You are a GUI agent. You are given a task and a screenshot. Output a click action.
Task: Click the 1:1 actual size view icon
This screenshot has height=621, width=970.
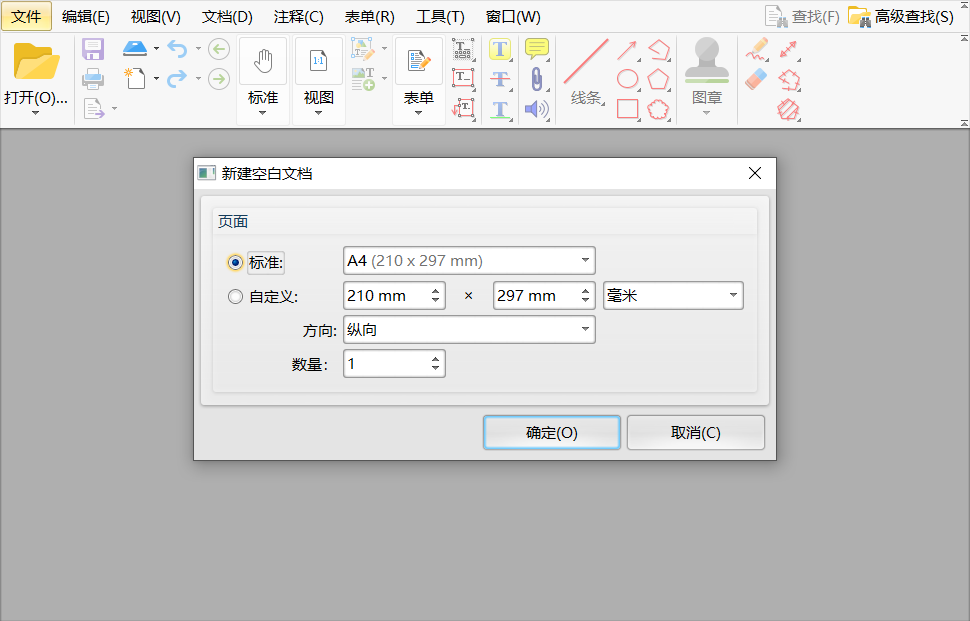[x=319, y=61]
